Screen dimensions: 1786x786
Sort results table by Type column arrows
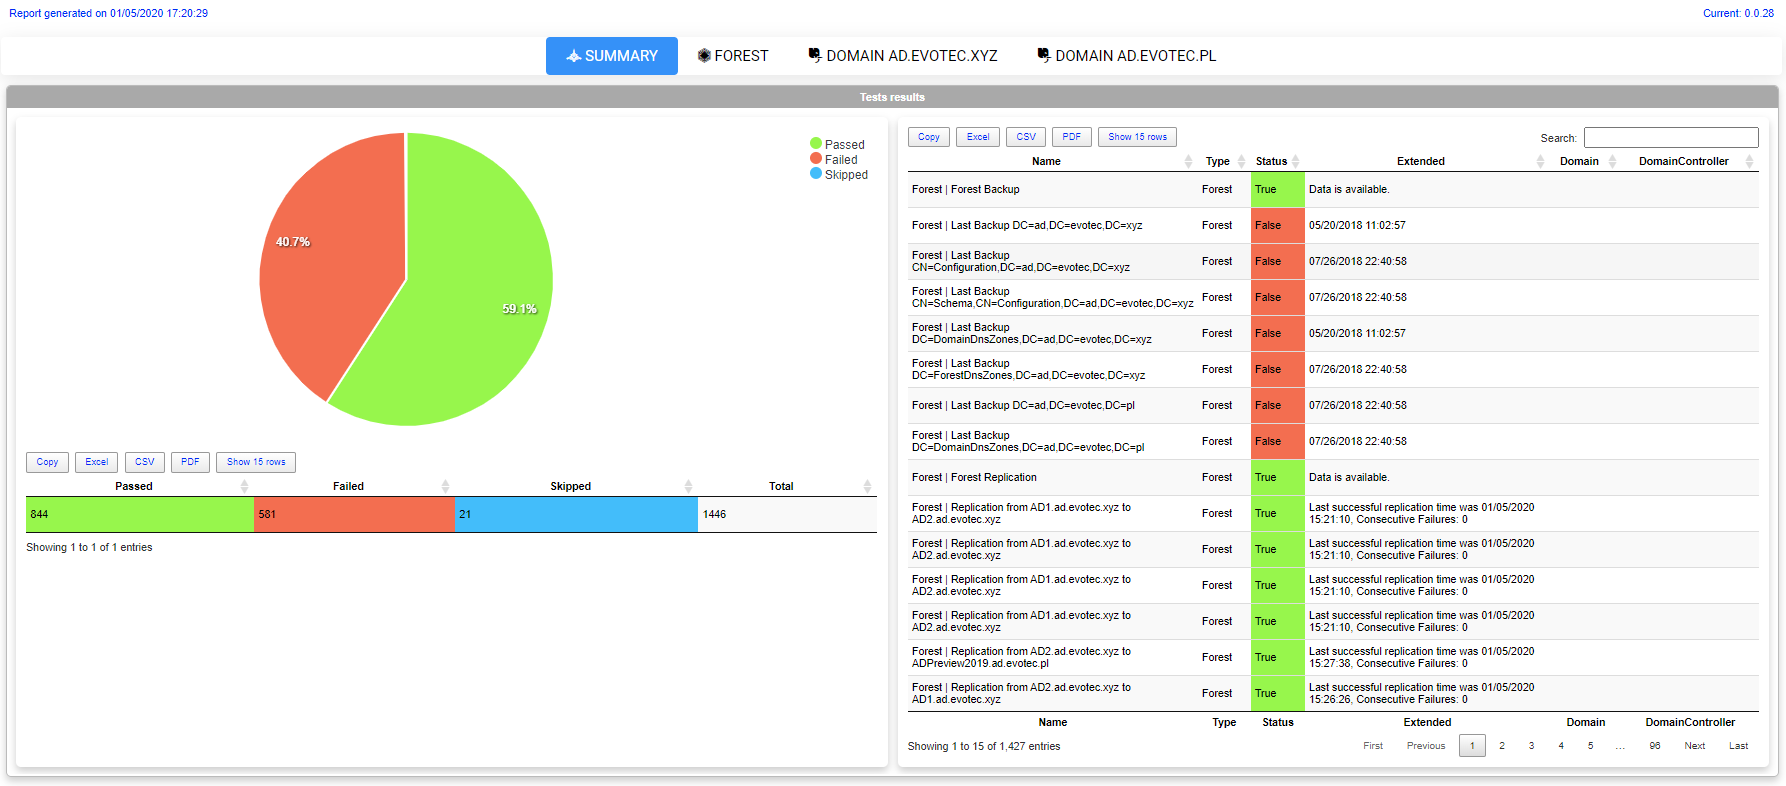tap(1242, 161)
